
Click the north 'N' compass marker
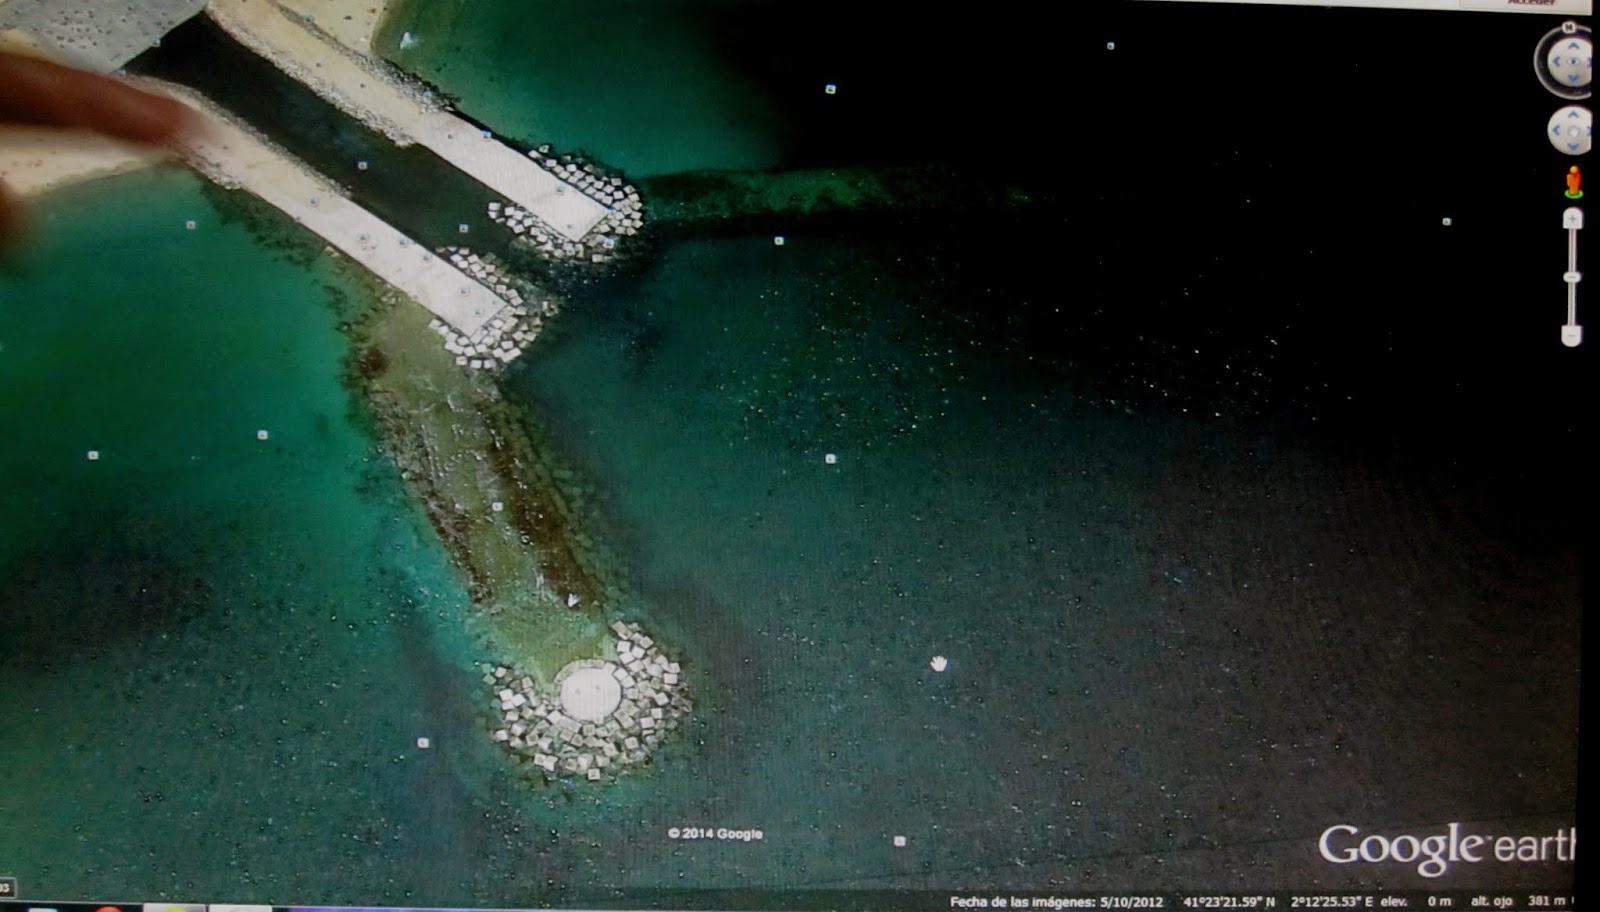[x=1569, y=27]
